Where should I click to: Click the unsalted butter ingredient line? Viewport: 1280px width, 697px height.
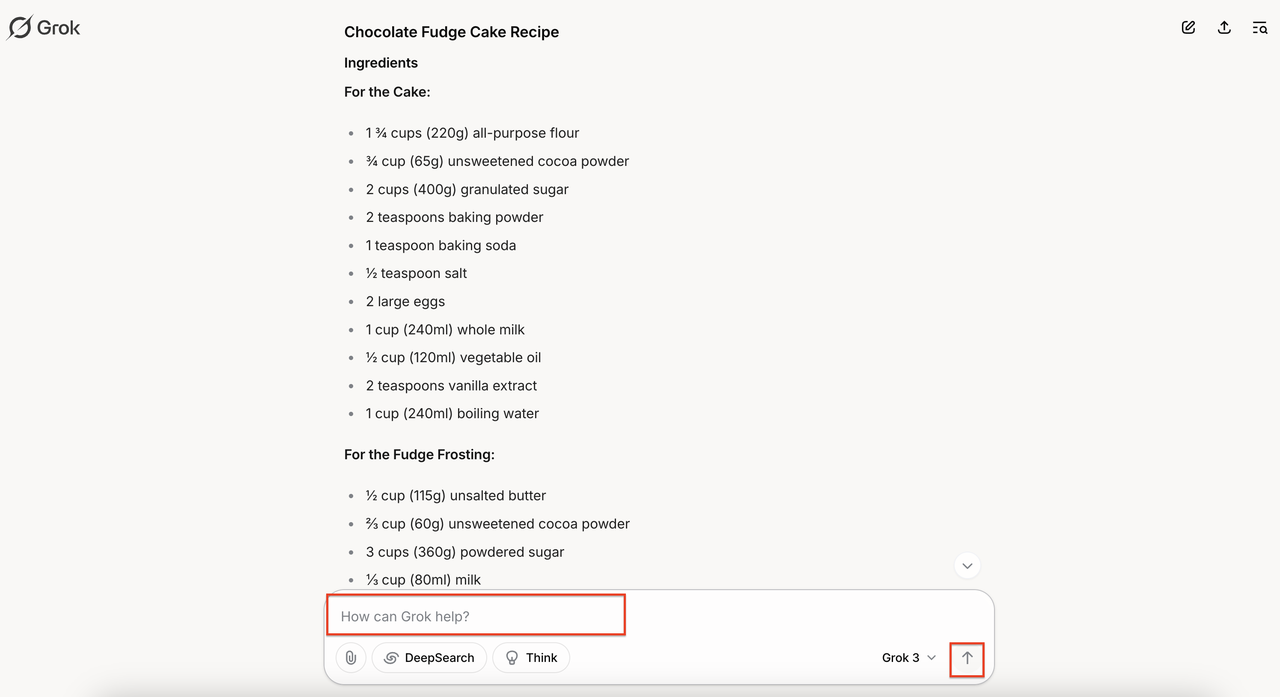[x=456, y=496]
